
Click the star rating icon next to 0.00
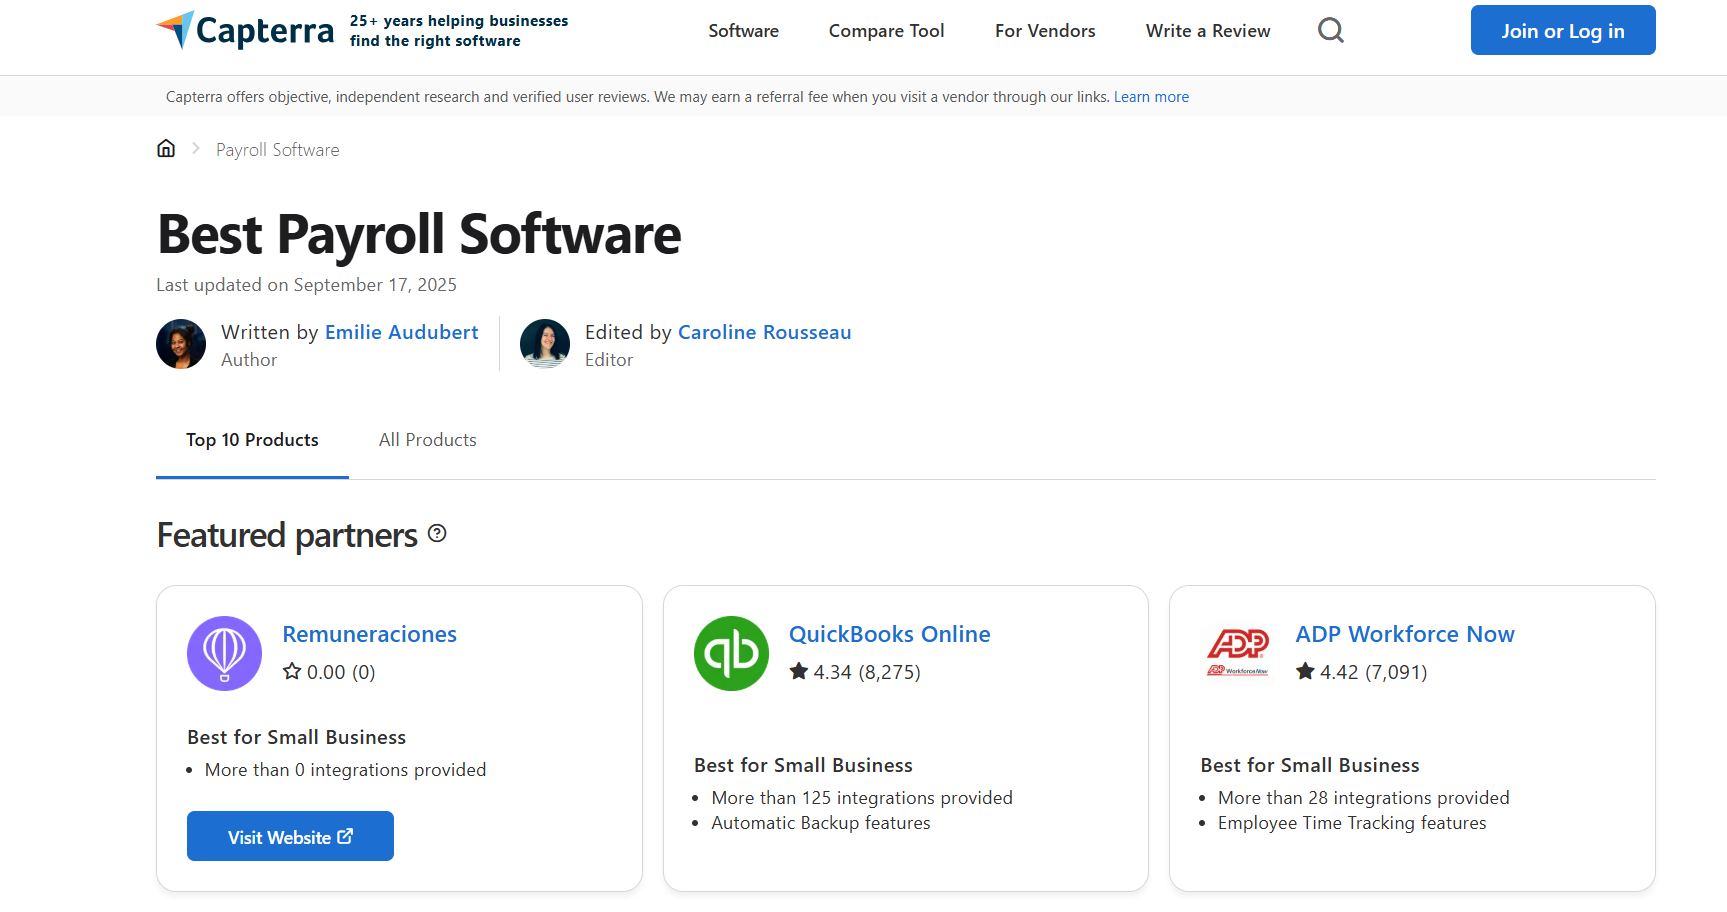point(291,672)
